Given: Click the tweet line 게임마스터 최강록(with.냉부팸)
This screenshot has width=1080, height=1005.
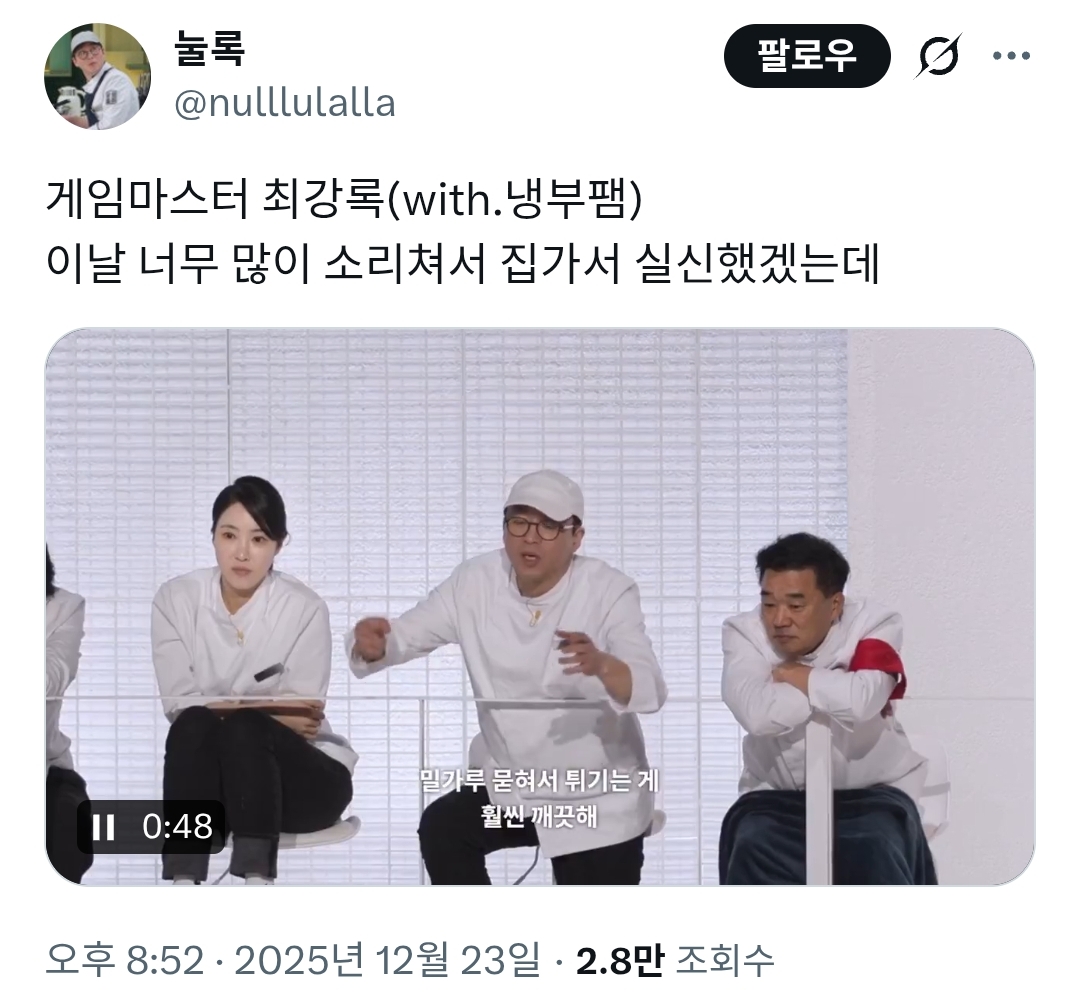Looking at the screenshot, I should [x=344, y=200].
